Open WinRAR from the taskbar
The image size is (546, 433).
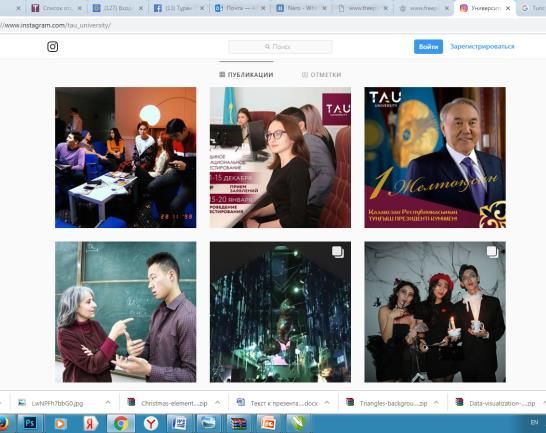point(239,423)
